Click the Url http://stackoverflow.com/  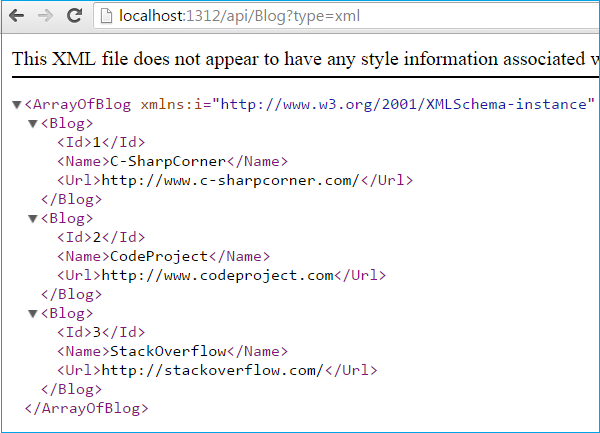point(217,370)
